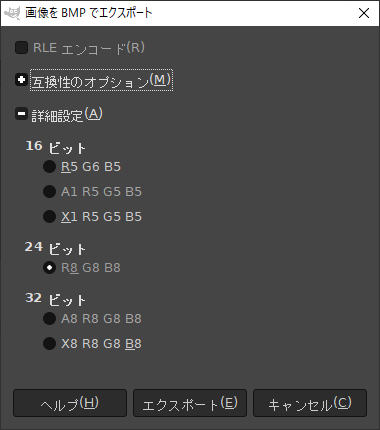Select the A1 R5 G5 B5 radio button
The height and width of the screenshot is (430, 380).
[49, 191]
